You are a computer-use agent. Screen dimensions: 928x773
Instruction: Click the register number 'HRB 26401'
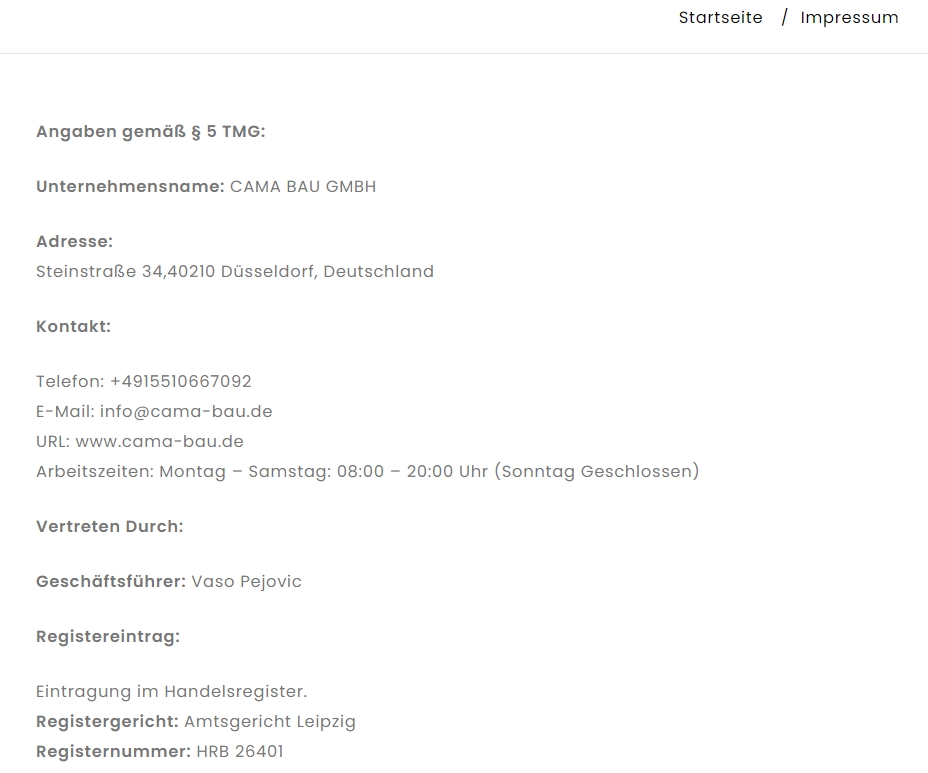click(240, 752)
